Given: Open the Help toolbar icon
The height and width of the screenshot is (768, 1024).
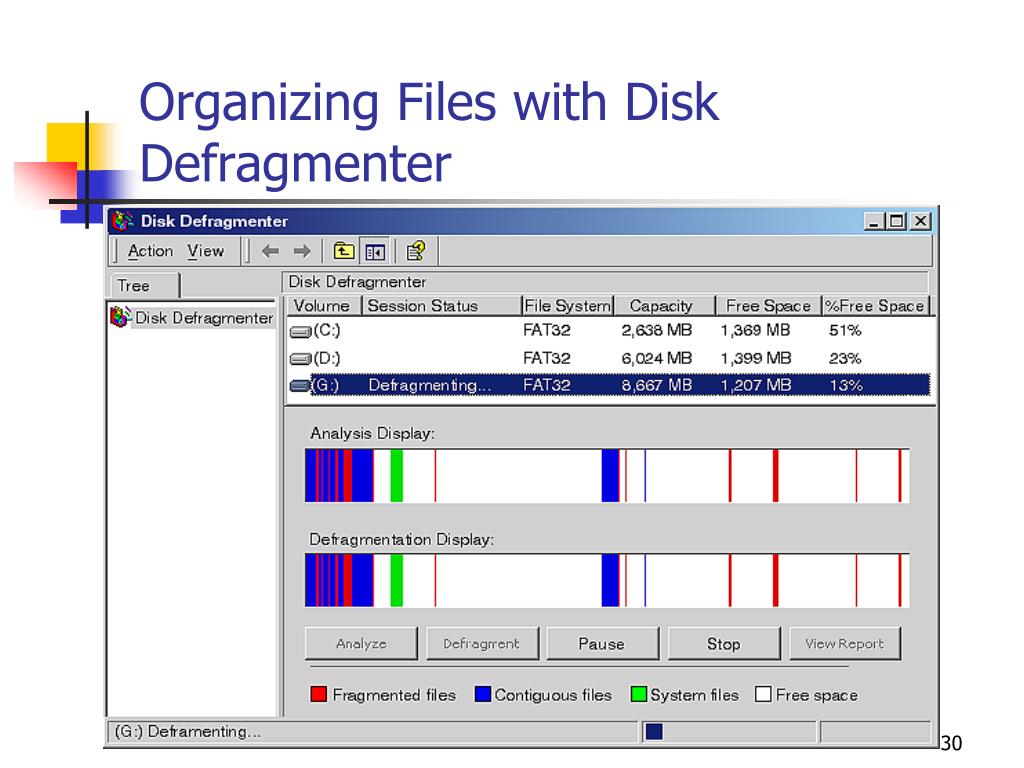Looking at the screenshot, I should [416, 251].
